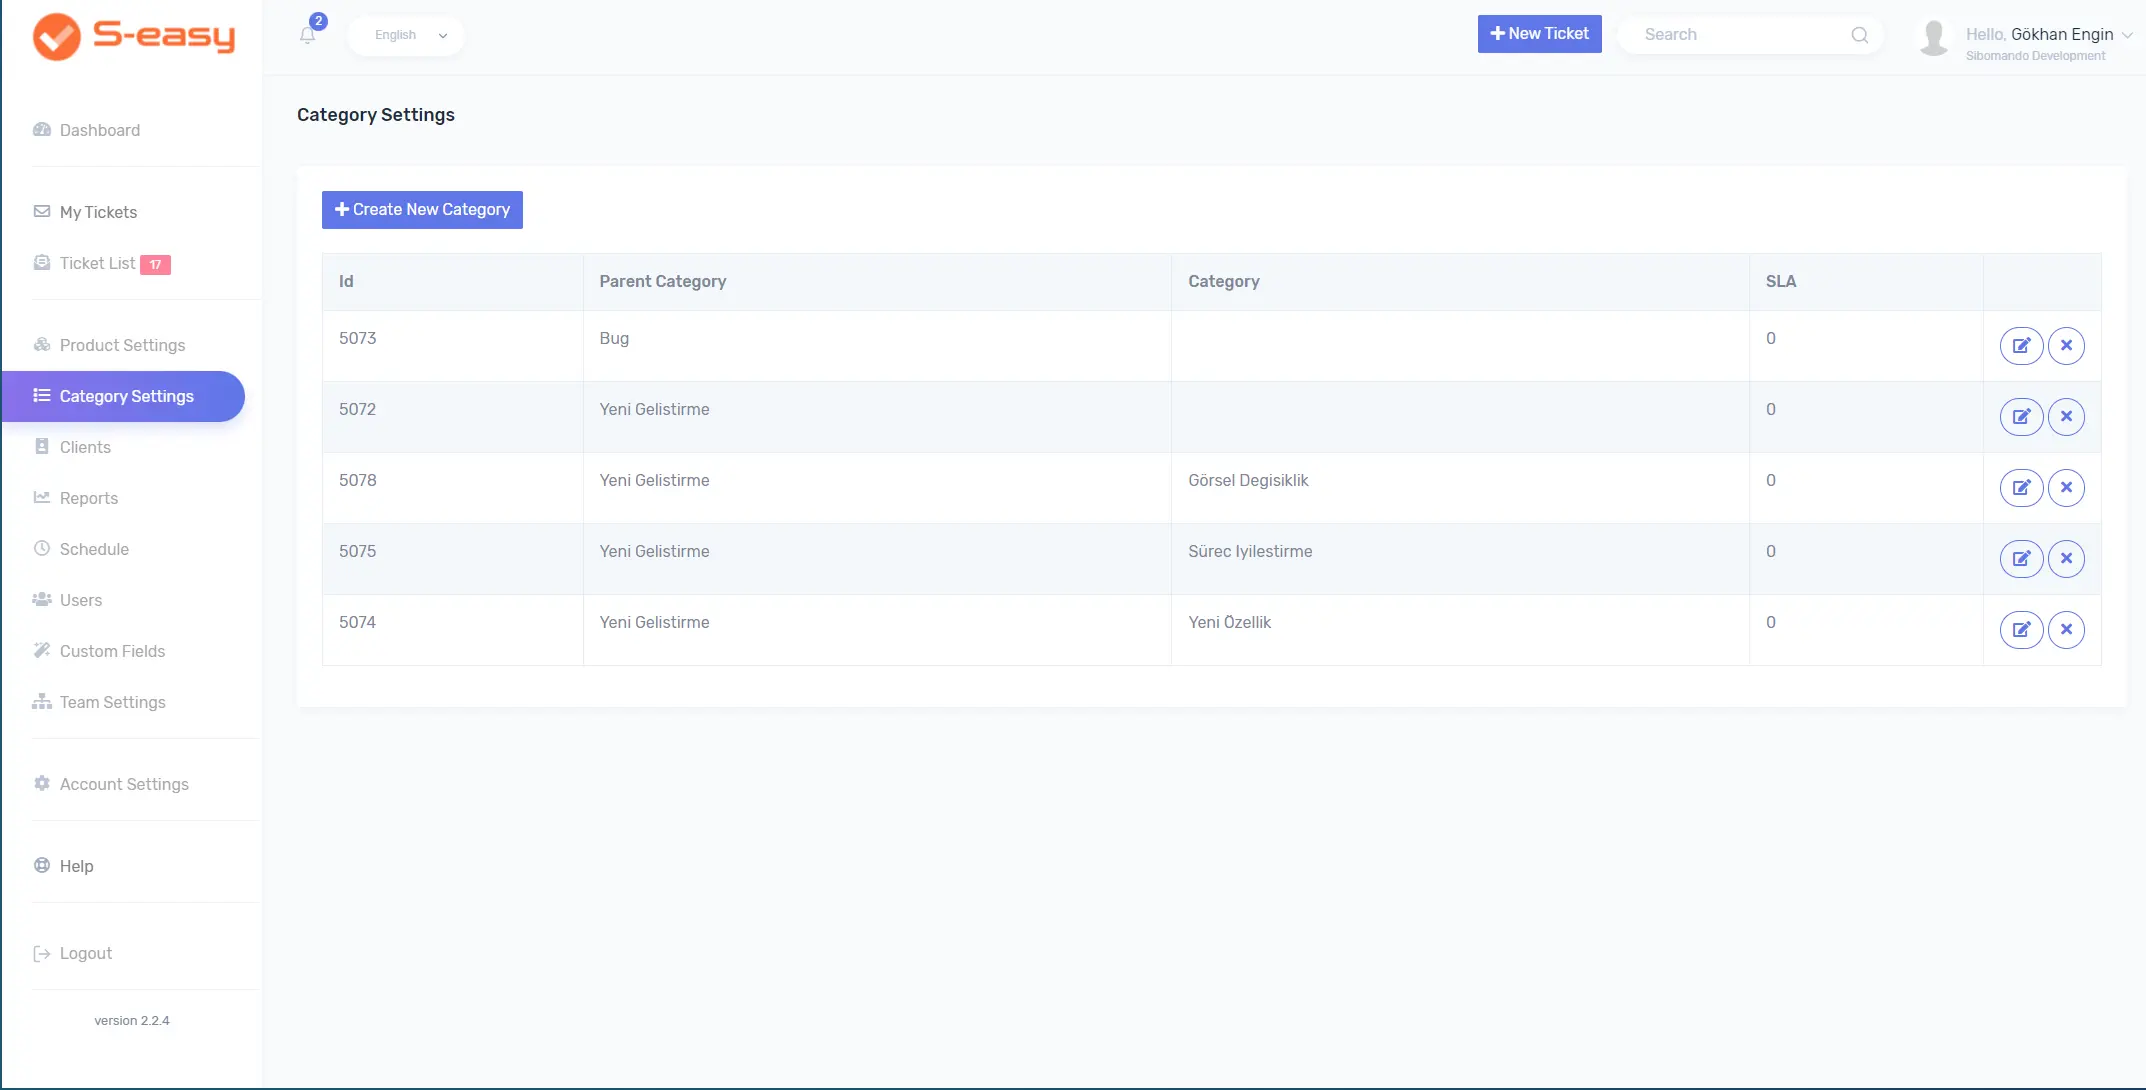The height and width of the screenshot is (1090, 2146).
Task: Click the Product Settings cubes icon
Action: (x=42, y=345)
